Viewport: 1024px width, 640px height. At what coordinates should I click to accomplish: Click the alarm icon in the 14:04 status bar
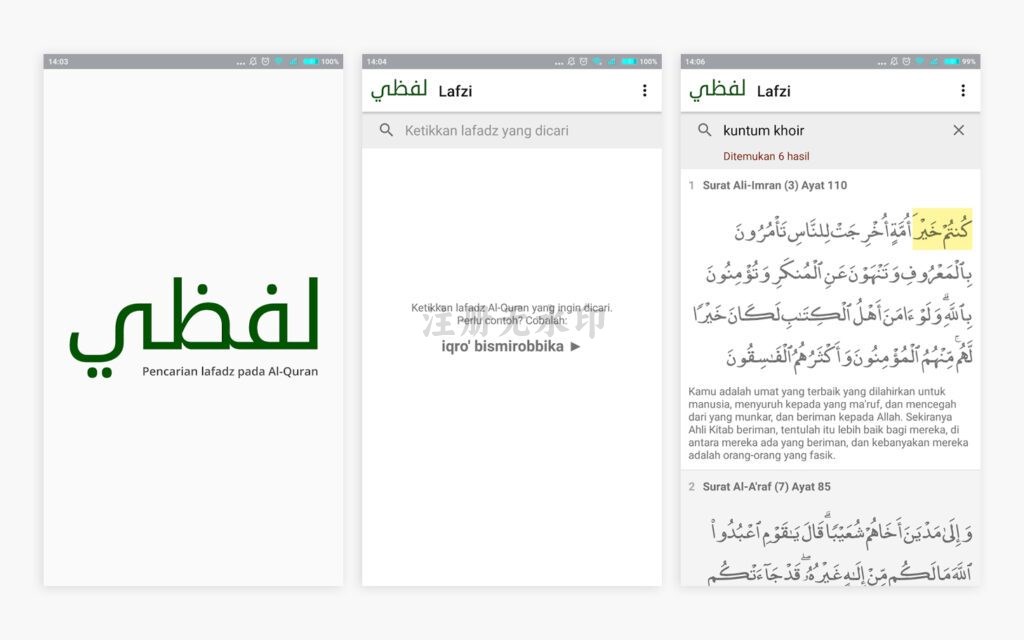[x=583, y=61]
